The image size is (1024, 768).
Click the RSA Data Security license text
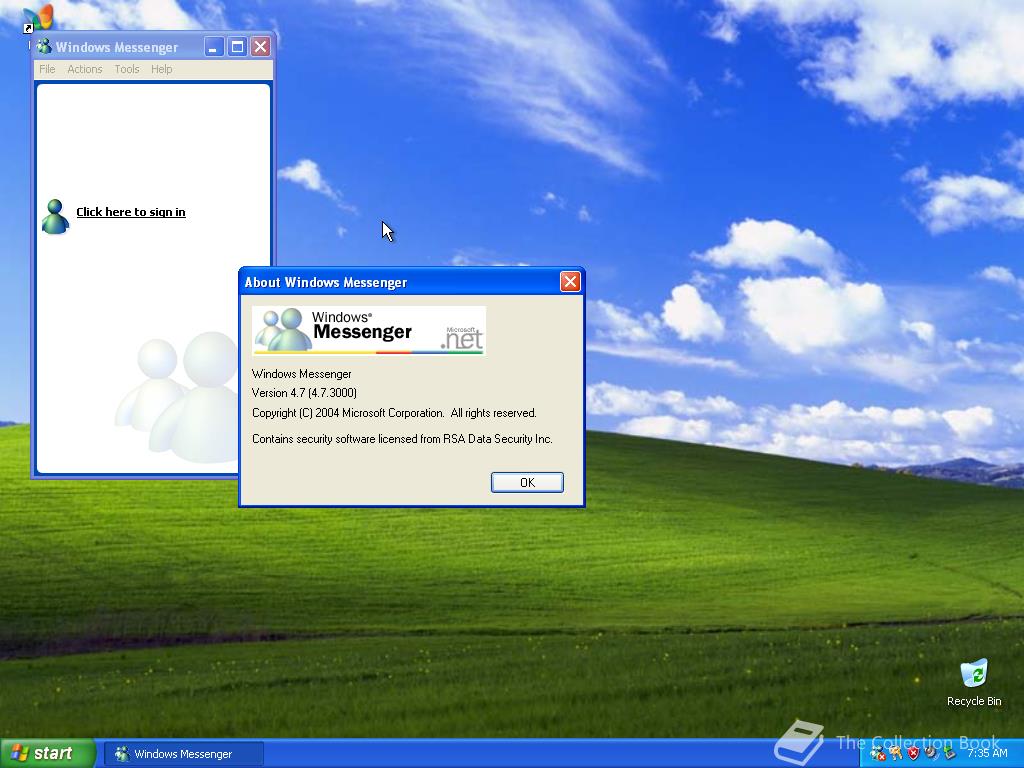click(x=402, y=439)
